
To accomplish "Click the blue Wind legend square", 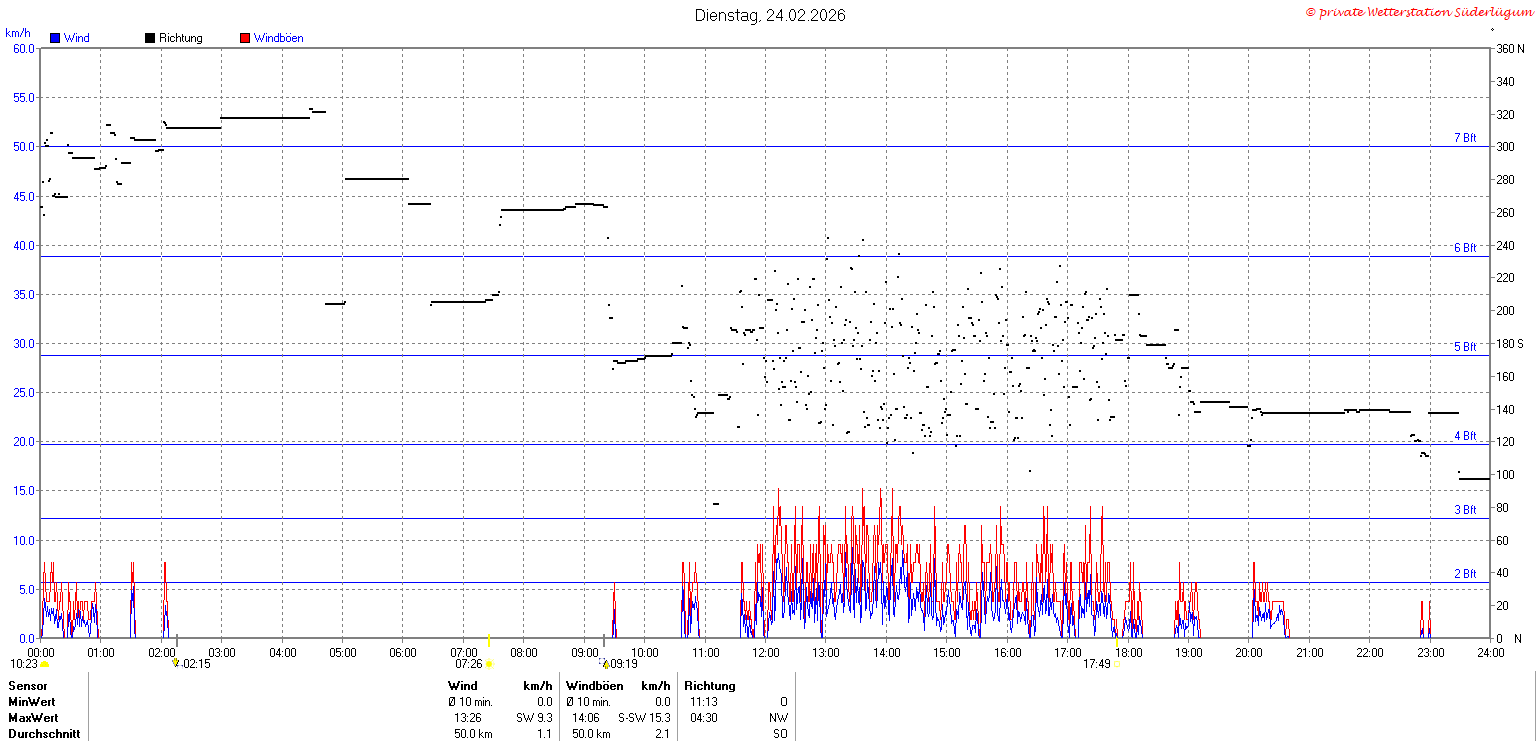I will click(x=55, y=38).
